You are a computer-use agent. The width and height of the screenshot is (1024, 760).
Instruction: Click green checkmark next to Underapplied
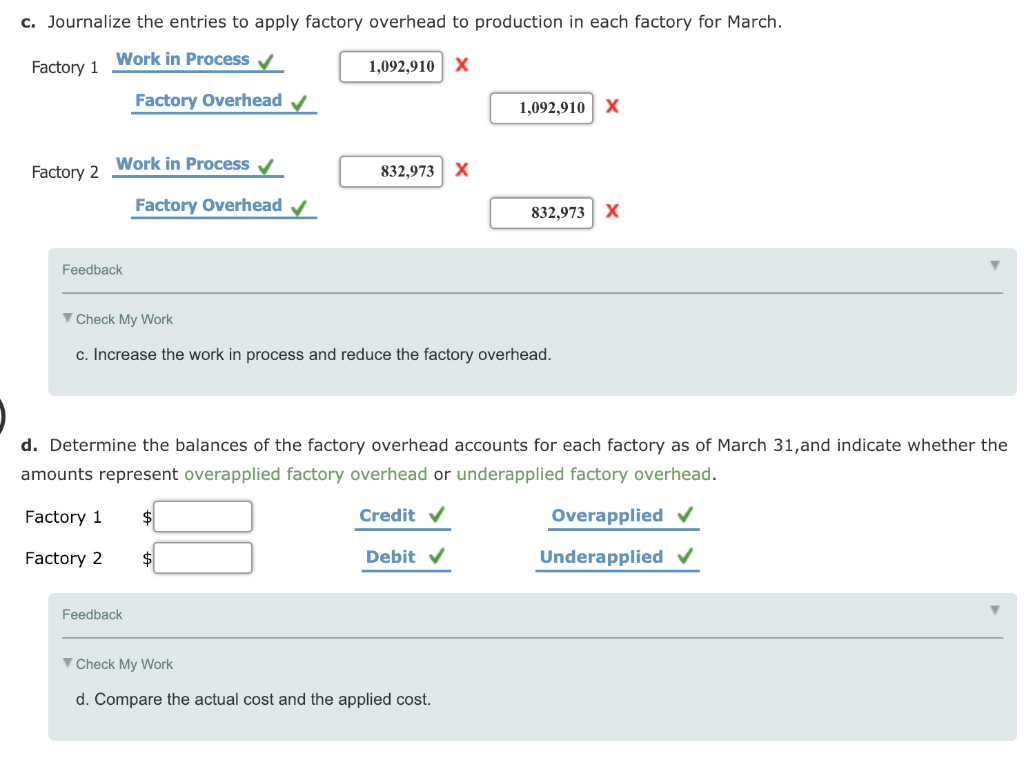(685, 557)
